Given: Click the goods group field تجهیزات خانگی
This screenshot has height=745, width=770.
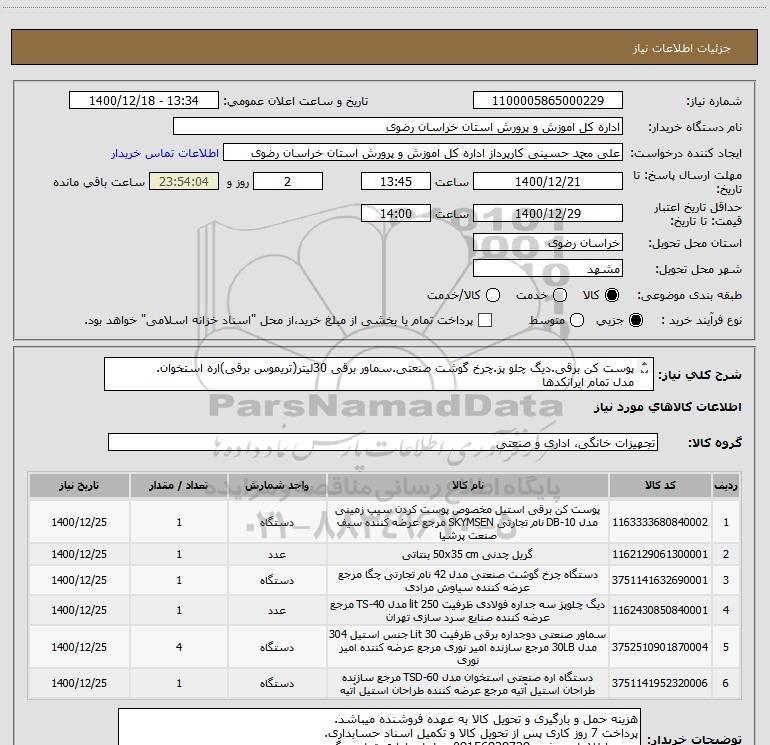Looking at the screenshot, I should pyautogui.click(x=383, y=442).
